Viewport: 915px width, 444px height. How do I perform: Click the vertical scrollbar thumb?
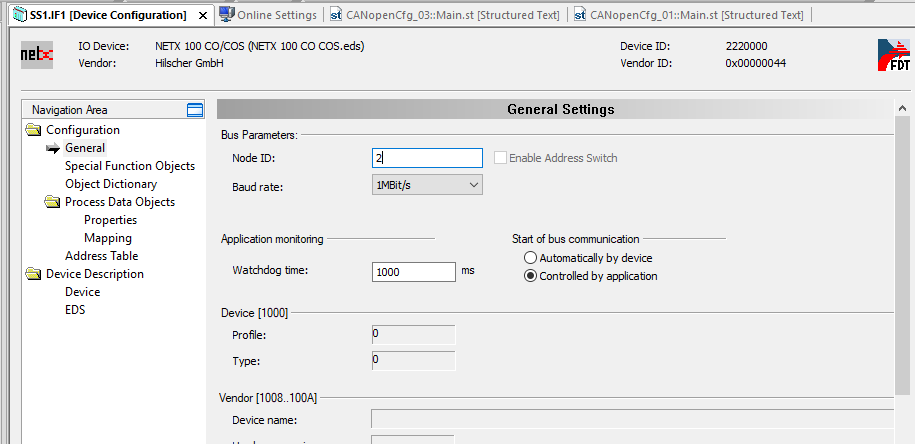[902, 257]
